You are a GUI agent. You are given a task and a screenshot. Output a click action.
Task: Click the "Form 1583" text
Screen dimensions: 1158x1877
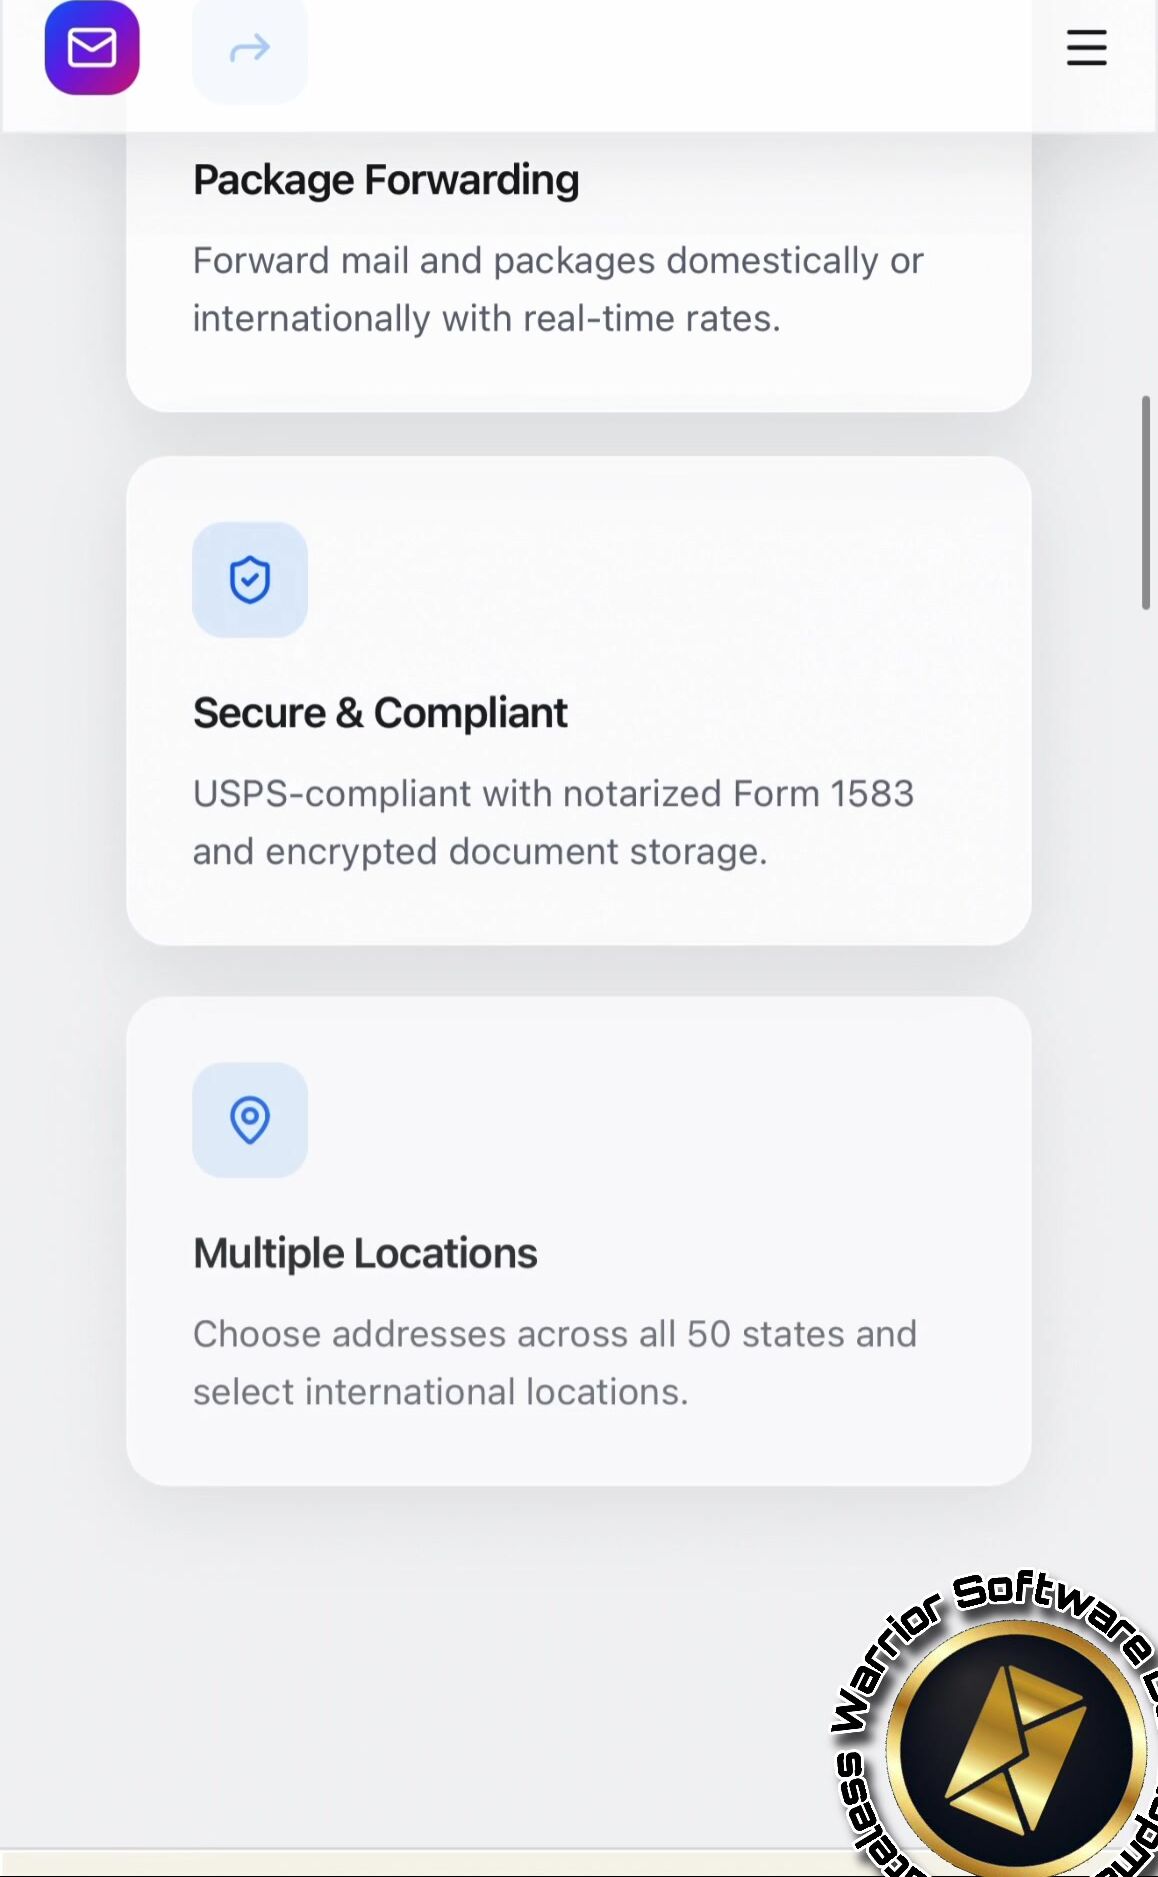pos(823,794)
